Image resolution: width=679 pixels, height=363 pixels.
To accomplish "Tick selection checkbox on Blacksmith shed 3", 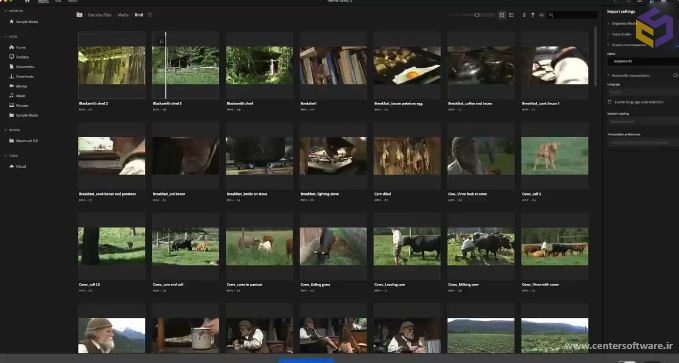I will coord(161,42).
